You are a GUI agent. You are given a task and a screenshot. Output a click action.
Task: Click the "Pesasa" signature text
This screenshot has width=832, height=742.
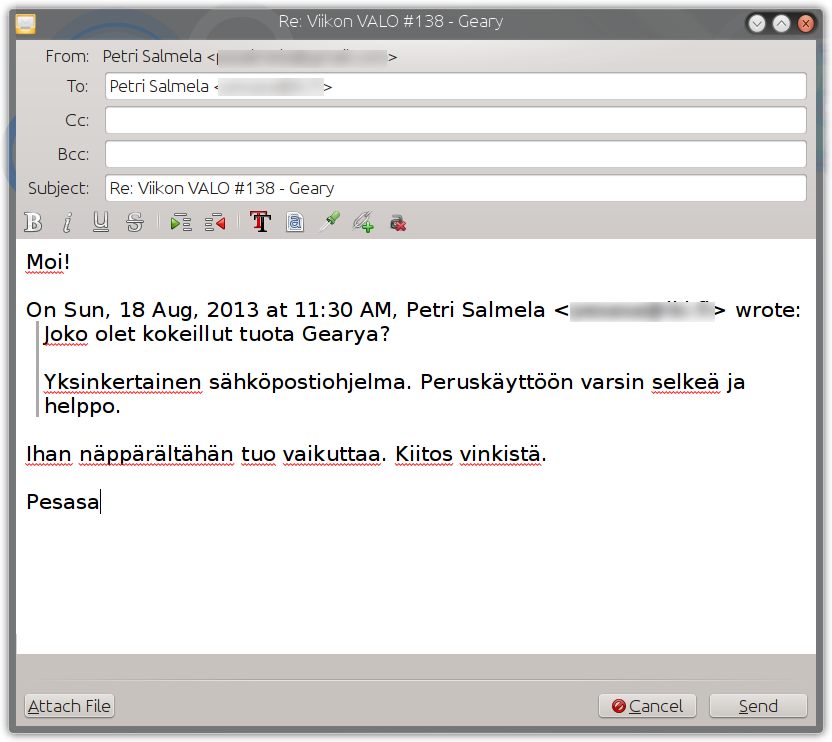click(63, 502)
